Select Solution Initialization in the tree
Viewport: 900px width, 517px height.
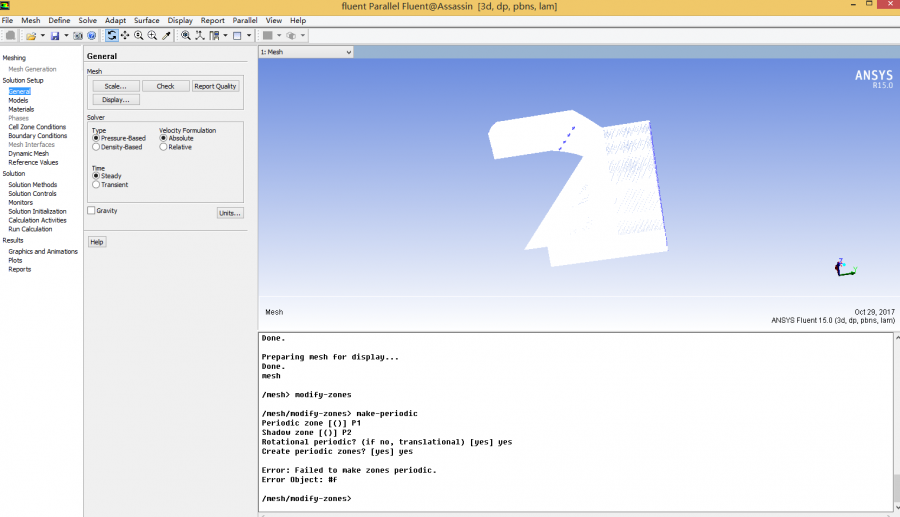pos(37,211)
